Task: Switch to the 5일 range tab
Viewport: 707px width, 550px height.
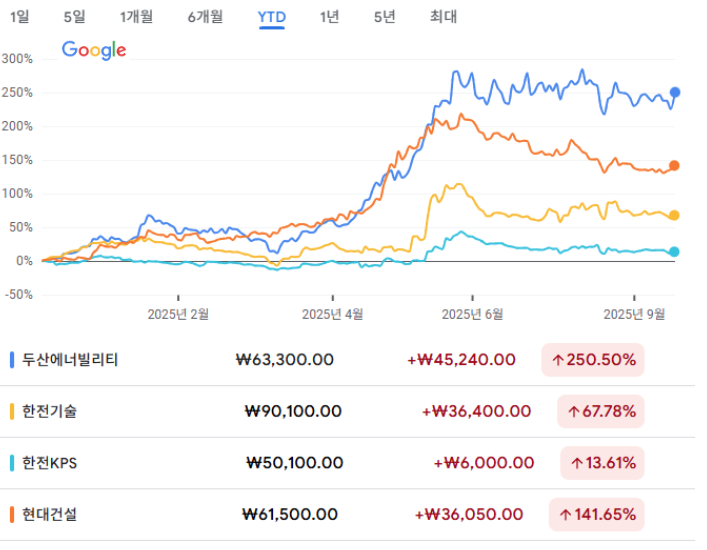Action: 74,17
